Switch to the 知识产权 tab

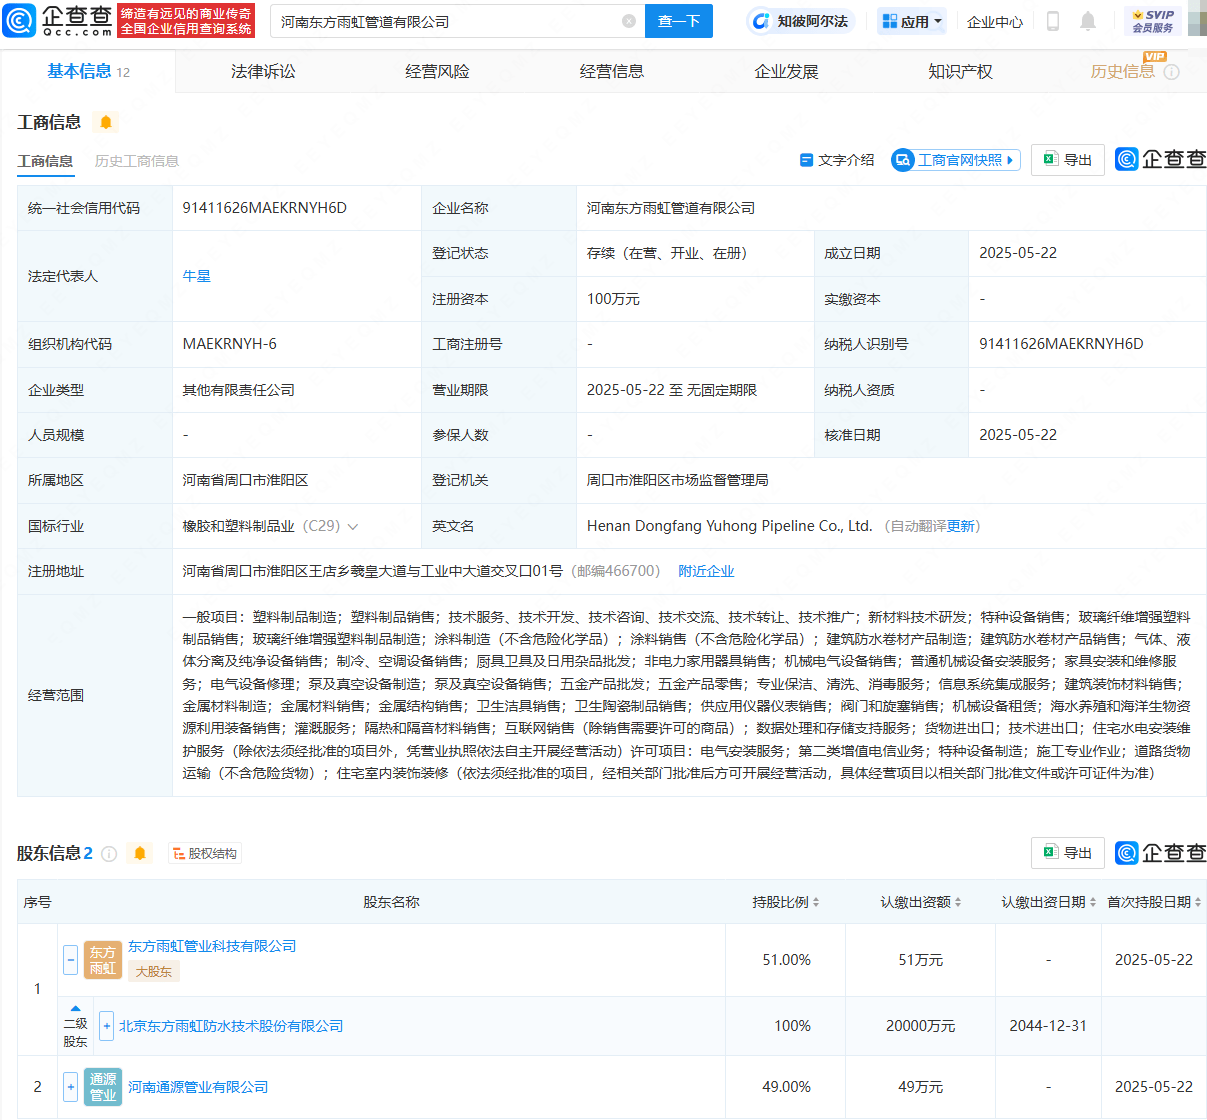(x=960, y=72)
